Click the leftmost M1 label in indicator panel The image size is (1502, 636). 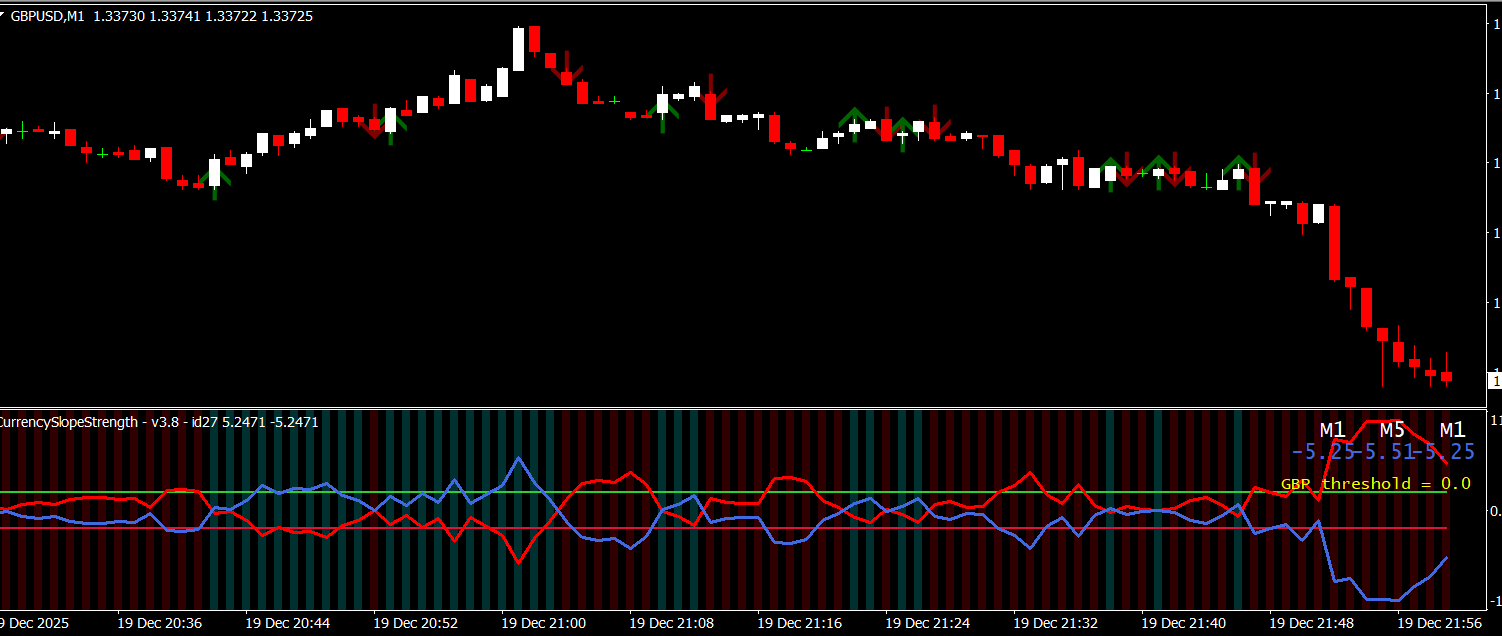click(x=1332, y=430)
